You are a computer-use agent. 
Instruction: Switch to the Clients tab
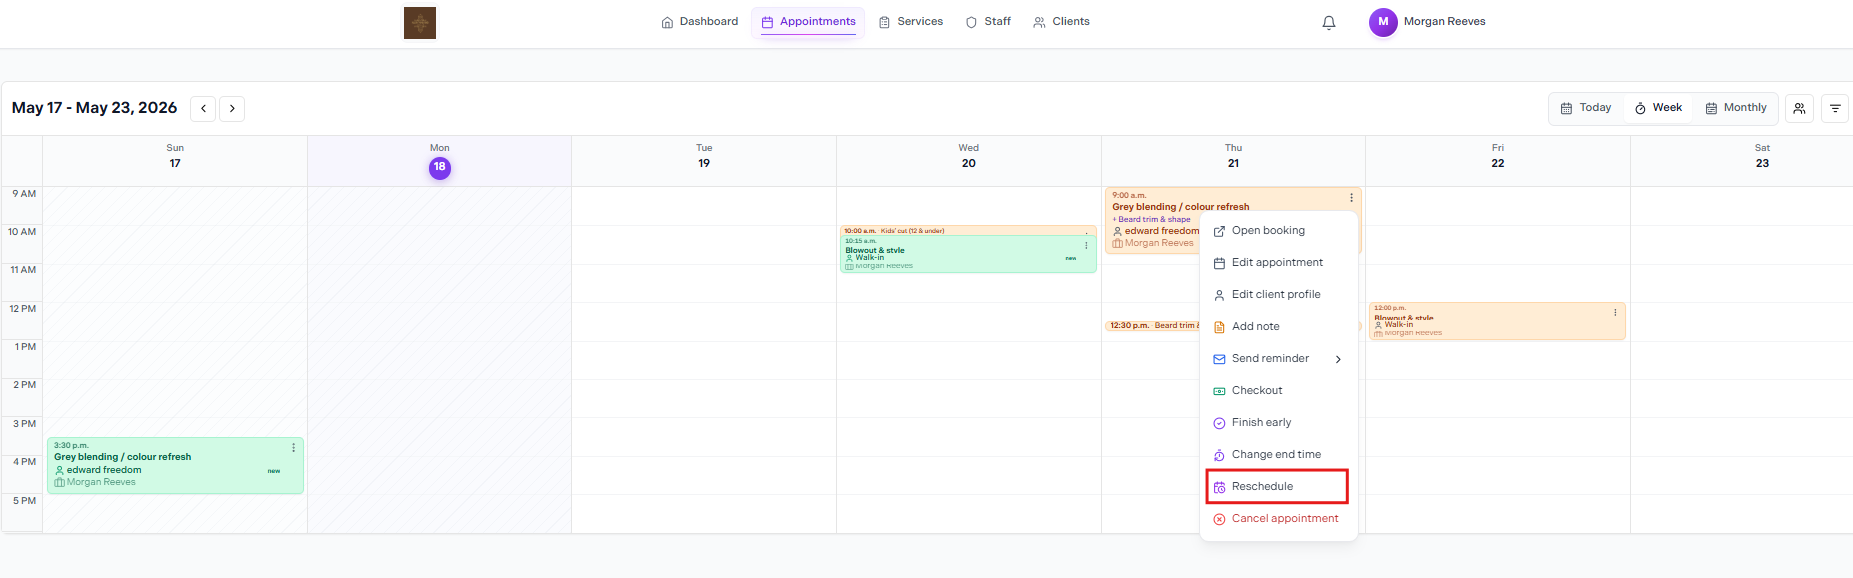click(1061, 22)
